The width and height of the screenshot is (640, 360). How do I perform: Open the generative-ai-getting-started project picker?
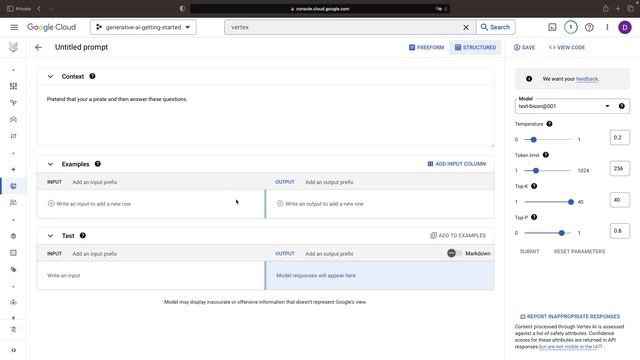(143, 27)
